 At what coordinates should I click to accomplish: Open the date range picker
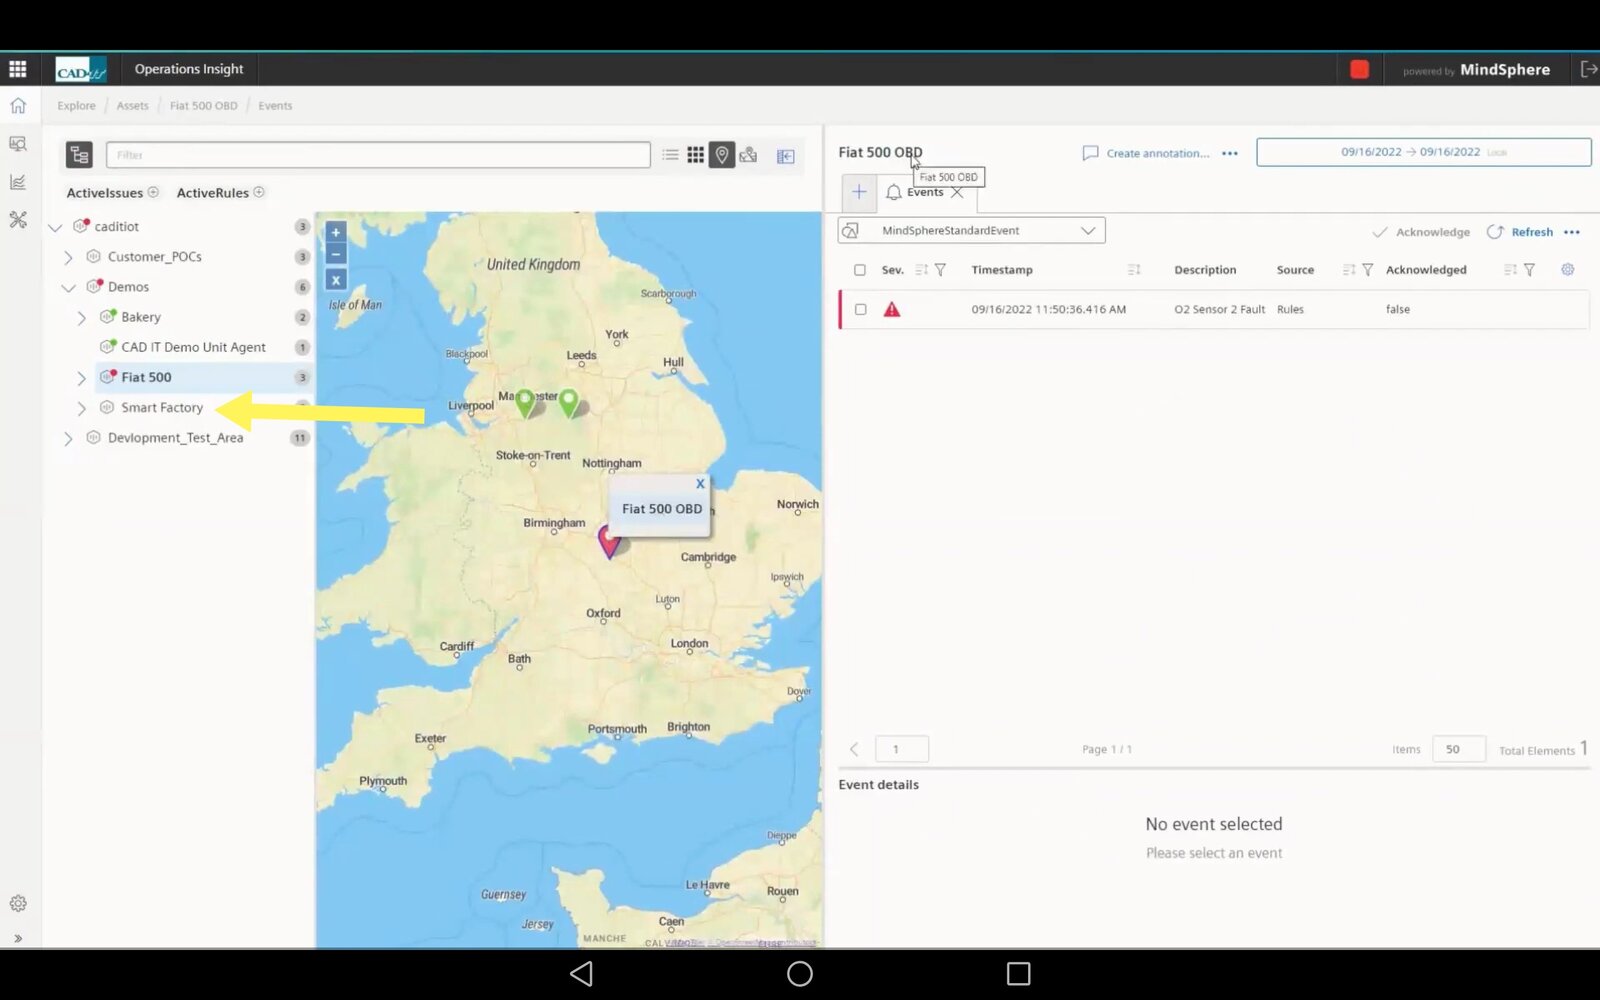click(x=1424, y=152)
